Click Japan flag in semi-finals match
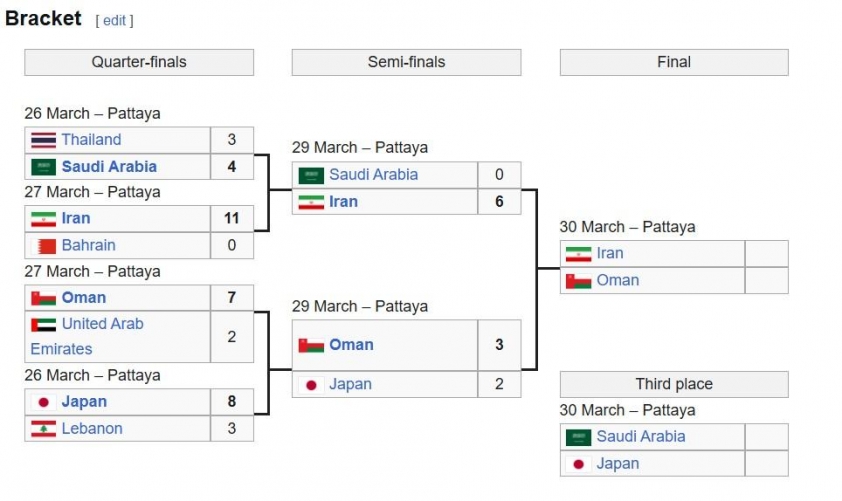Screen dimensions: 842x501 coord(311,384)
